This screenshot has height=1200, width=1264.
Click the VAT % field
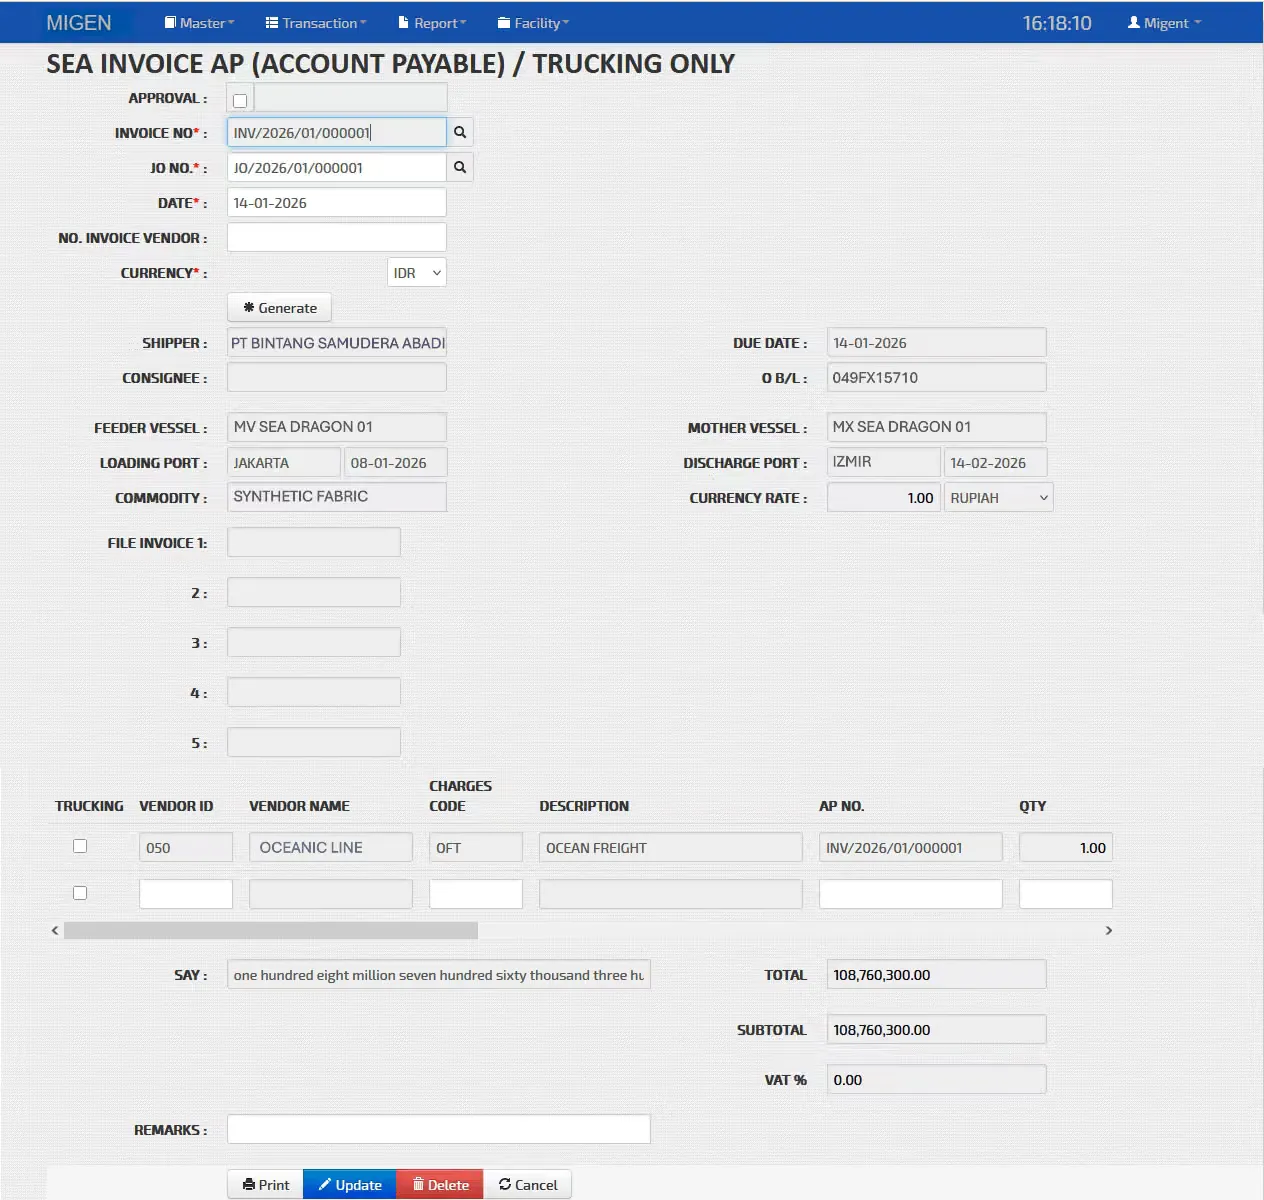click(x=937, y=1079)
